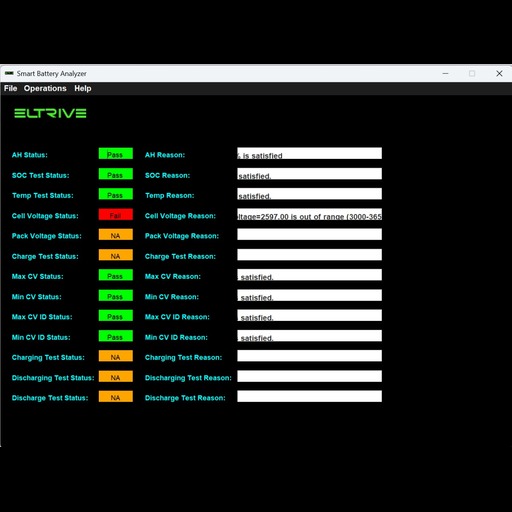This screenshot has width=512, height=512.
Task: Minimize the Smart Battery Analyzer window
Action: (445, 73)
